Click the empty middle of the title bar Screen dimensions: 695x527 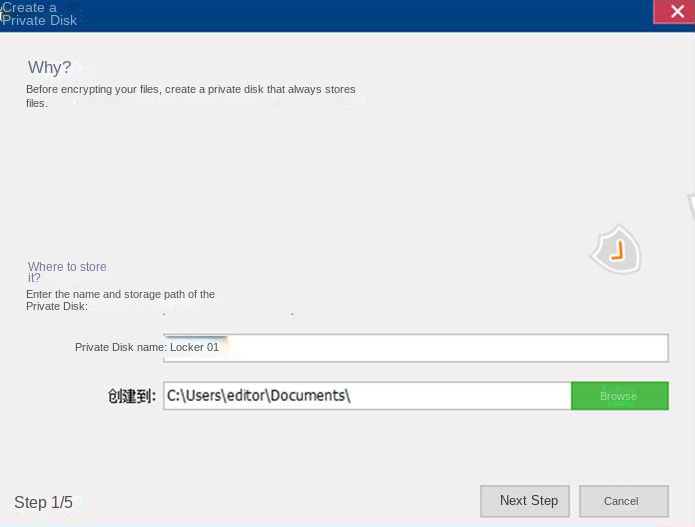(x=350, y=14)
